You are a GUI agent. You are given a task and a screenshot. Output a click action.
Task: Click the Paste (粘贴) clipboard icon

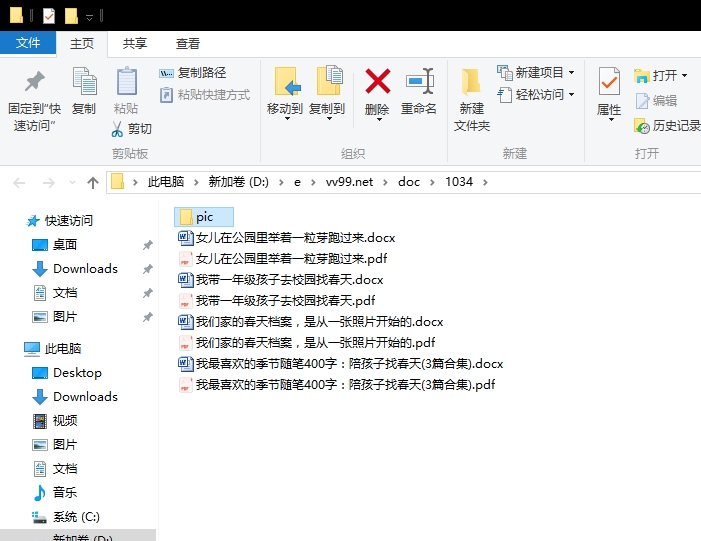click(x=127, y=81)
